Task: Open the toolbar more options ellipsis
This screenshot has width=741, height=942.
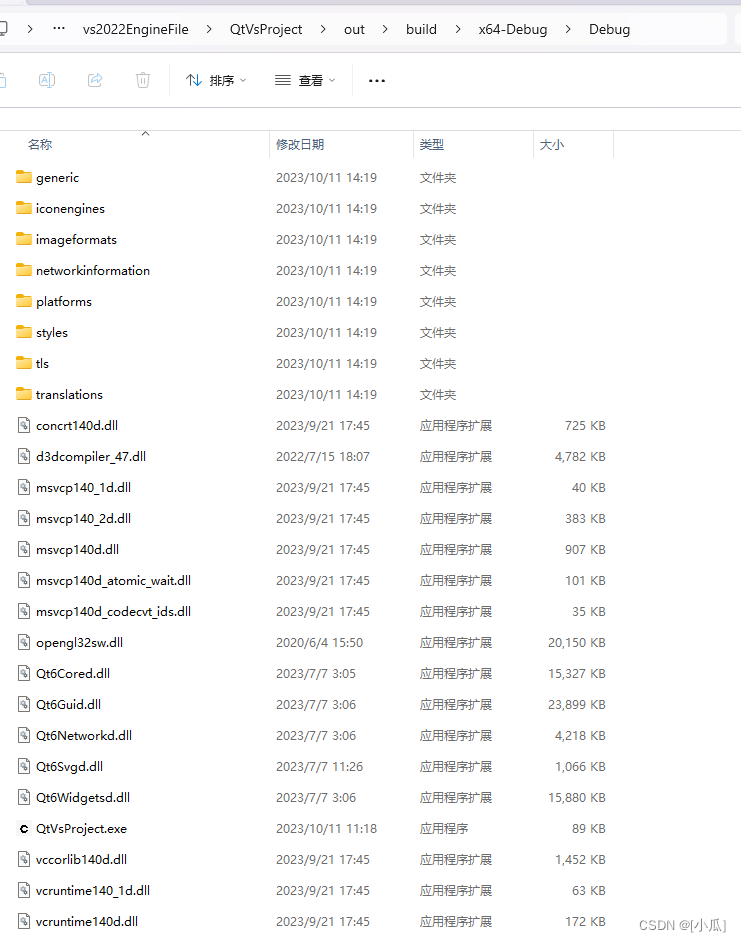Action: (377, 81)
